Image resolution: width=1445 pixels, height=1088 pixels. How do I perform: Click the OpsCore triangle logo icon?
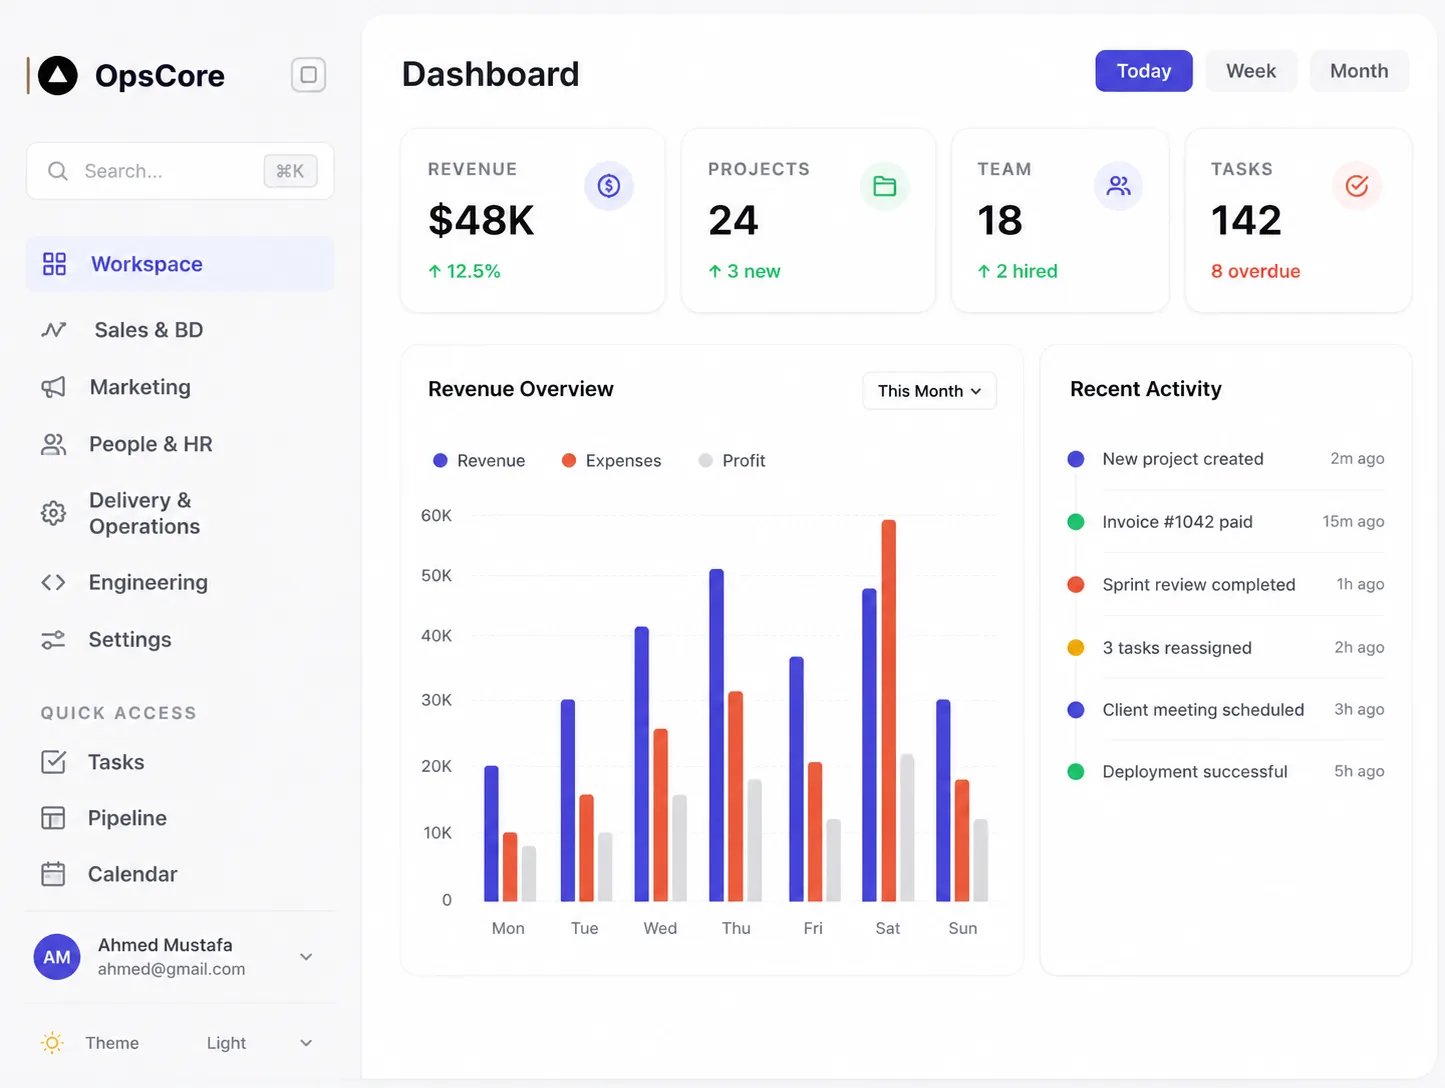coord(58,76)
